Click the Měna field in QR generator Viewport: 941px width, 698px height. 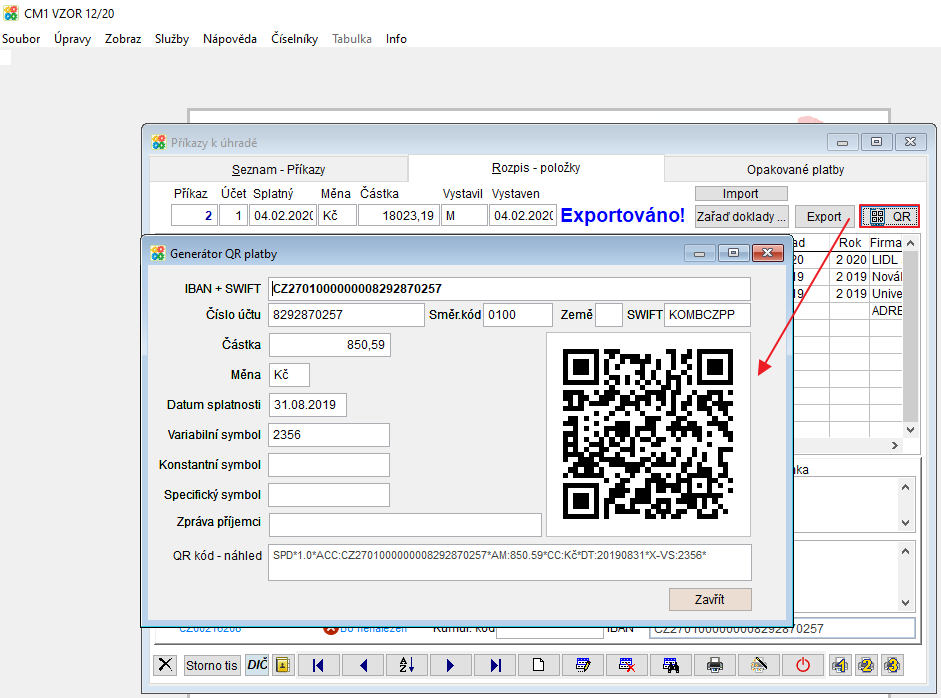289,375
